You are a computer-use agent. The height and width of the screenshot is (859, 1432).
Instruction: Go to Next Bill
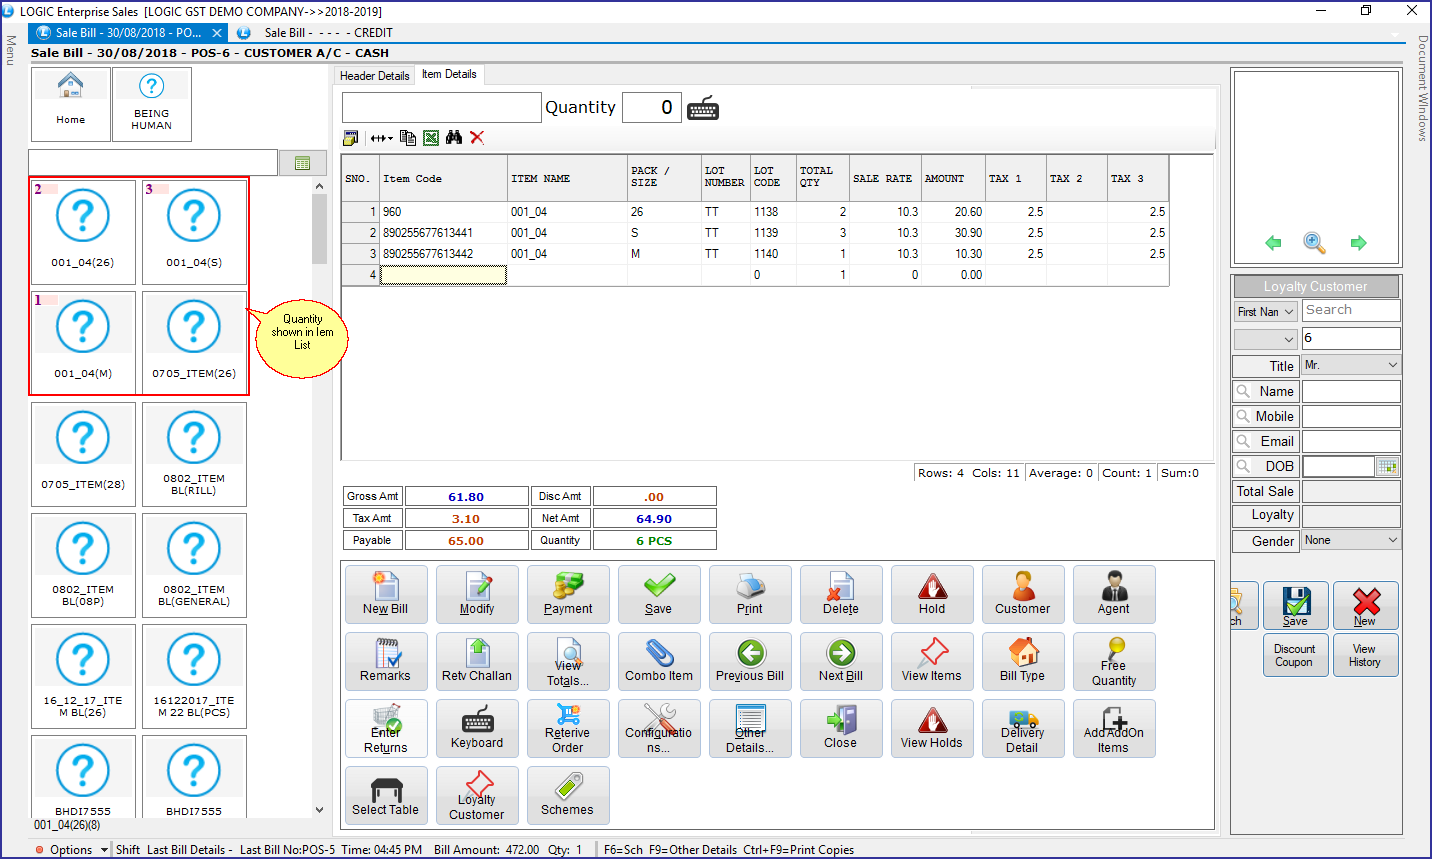click(x=841, y=661)
